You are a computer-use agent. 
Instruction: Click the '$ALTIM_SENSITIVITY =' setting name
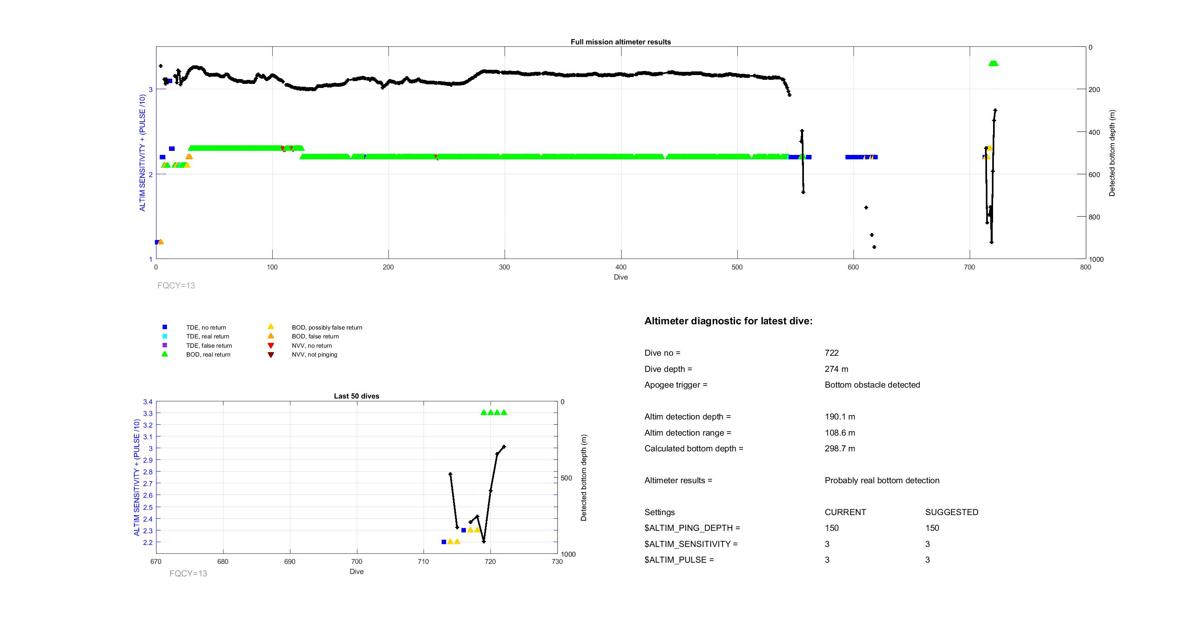691,544
